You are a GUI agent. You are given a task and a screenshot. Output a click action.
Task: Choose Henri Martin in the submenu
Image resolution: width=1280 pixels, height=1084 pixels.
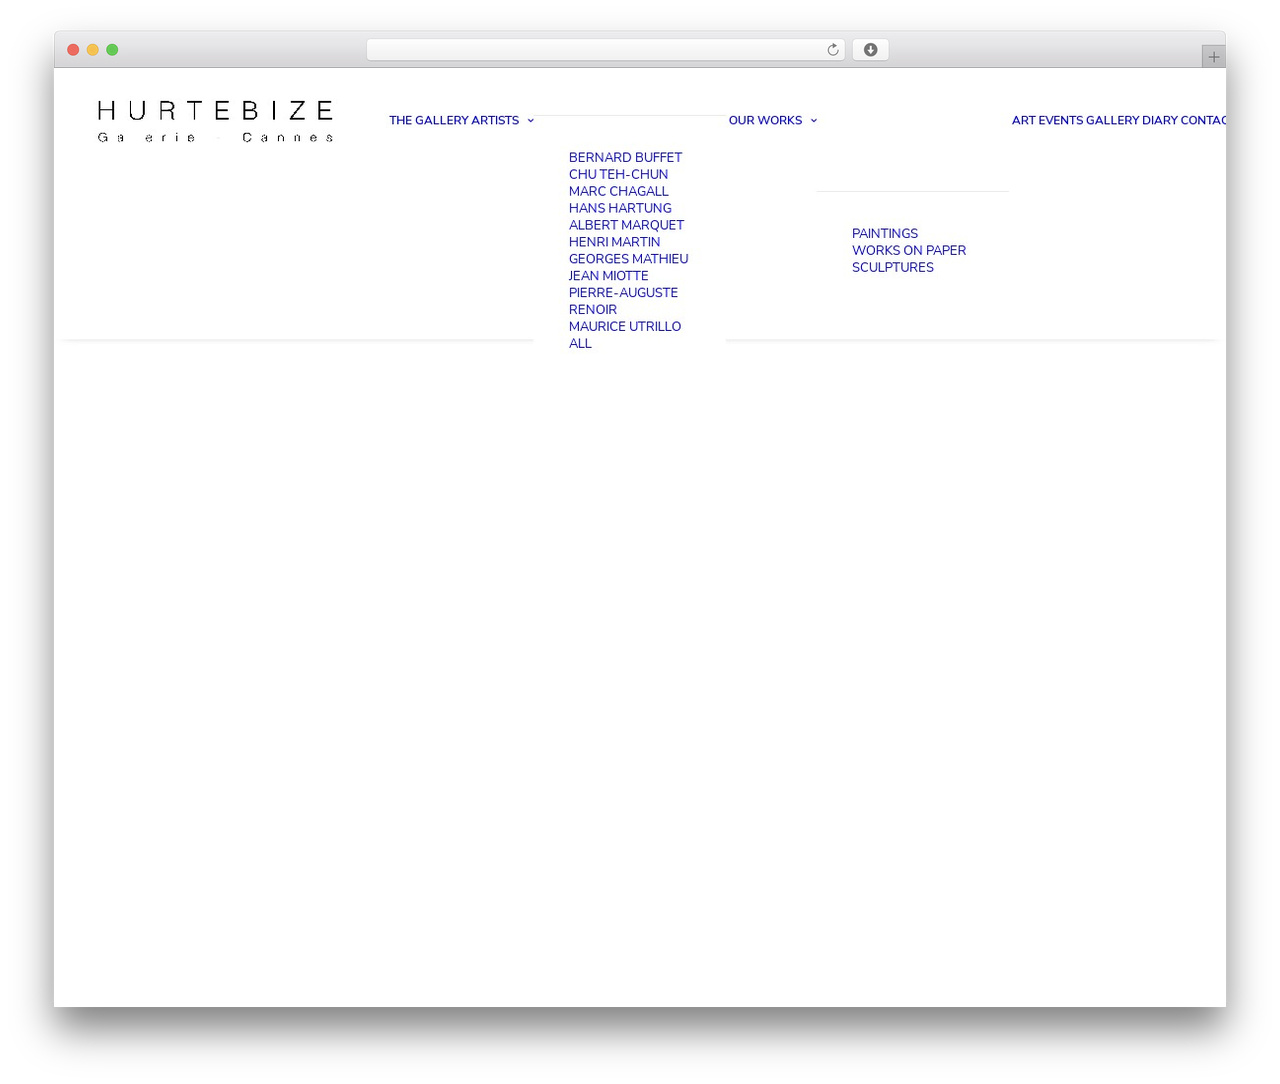(614, 242)
